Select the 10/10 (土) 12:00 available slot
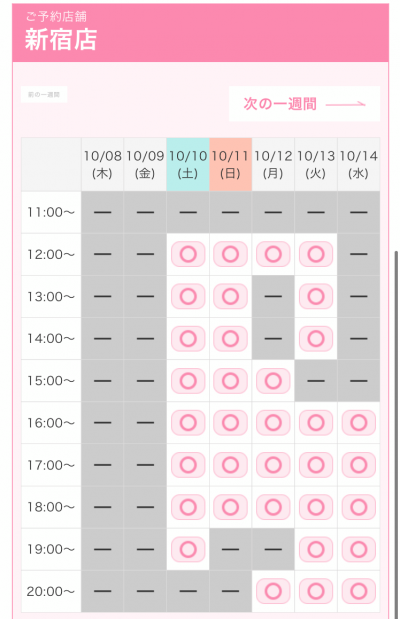The image size is (400, 619). (x=188, y=254)
